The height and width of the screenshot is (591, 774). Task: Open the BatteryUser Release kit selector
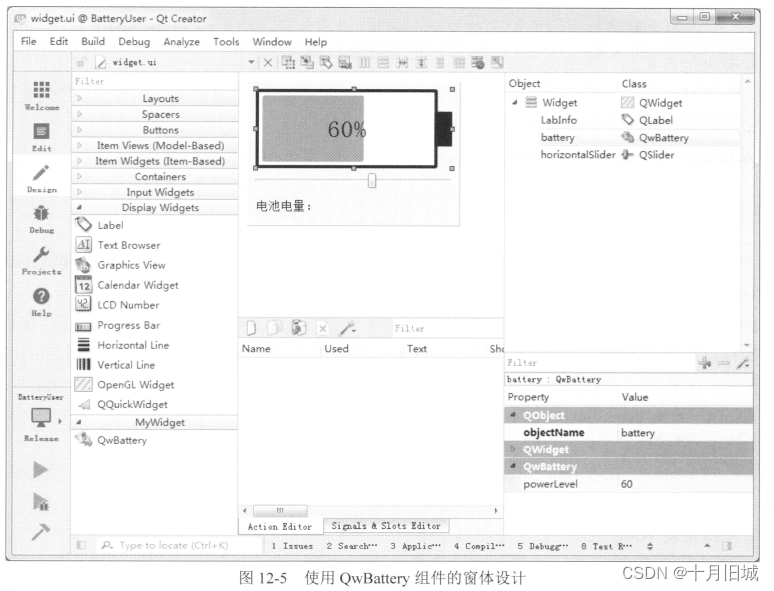click(41, 418)
